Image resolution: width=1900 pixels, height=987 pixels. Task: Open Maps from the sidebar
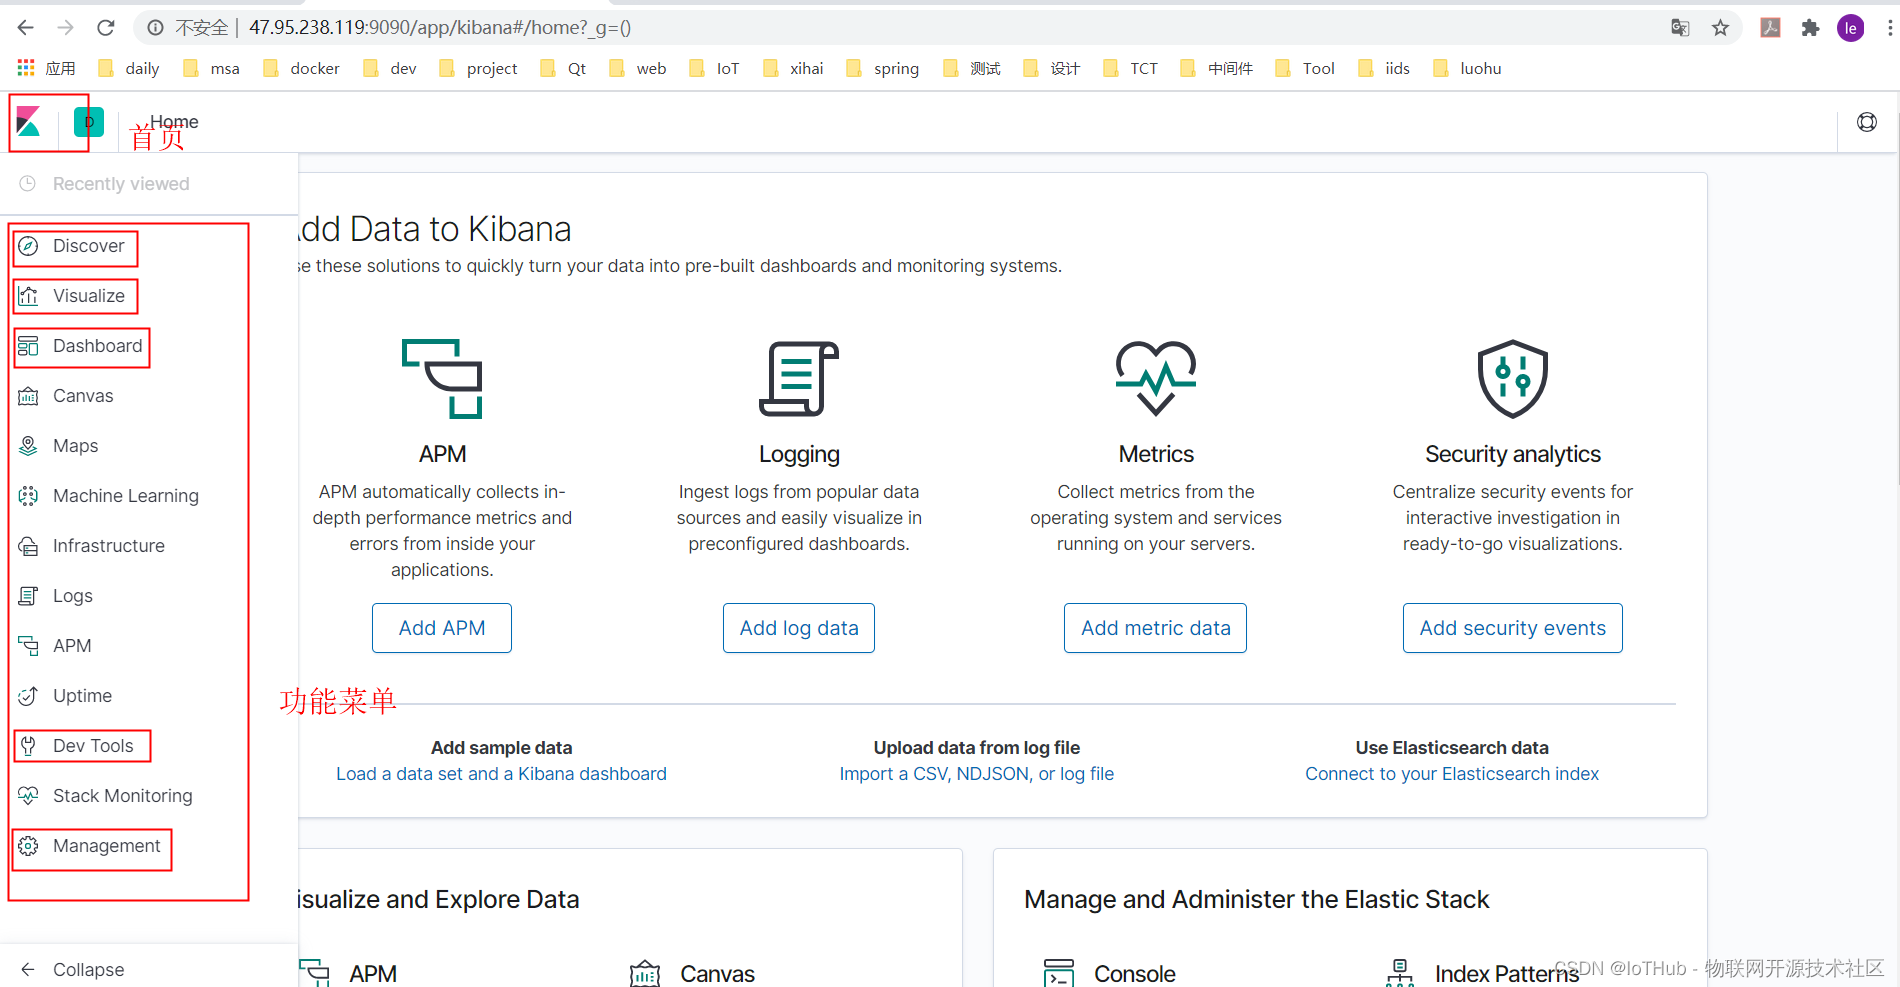coord(75,446)
